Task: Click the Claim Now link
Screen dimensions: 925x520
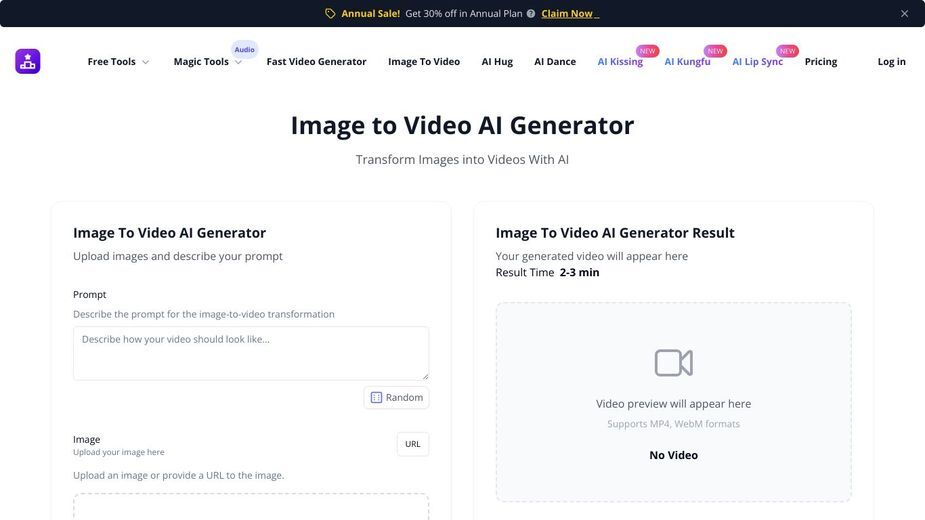Action: 570,14
